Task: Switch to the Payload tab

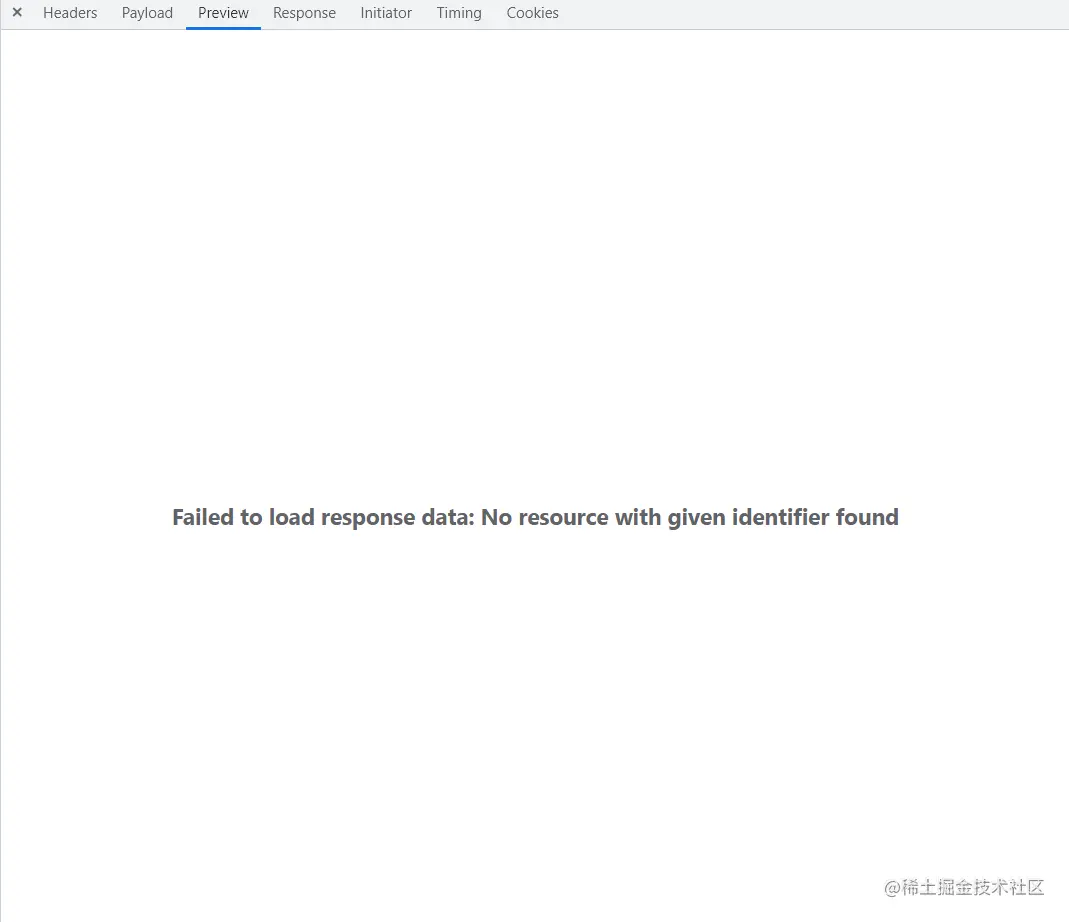Action: [147, 13]
